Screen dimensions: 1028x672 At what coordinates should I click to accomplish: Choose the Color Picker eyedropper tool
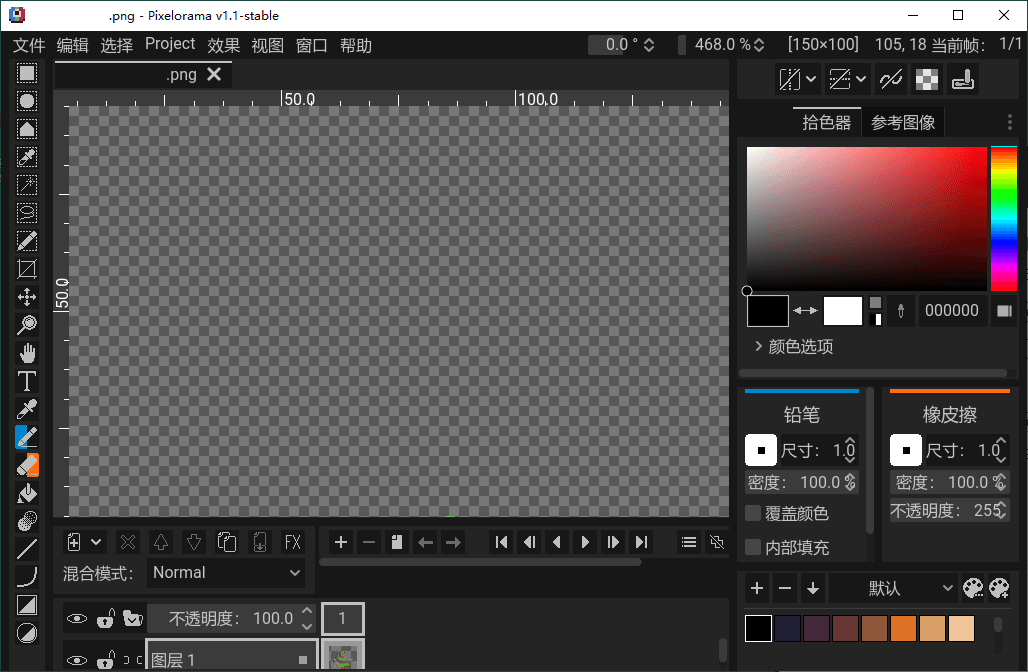(x=26, y=408)
